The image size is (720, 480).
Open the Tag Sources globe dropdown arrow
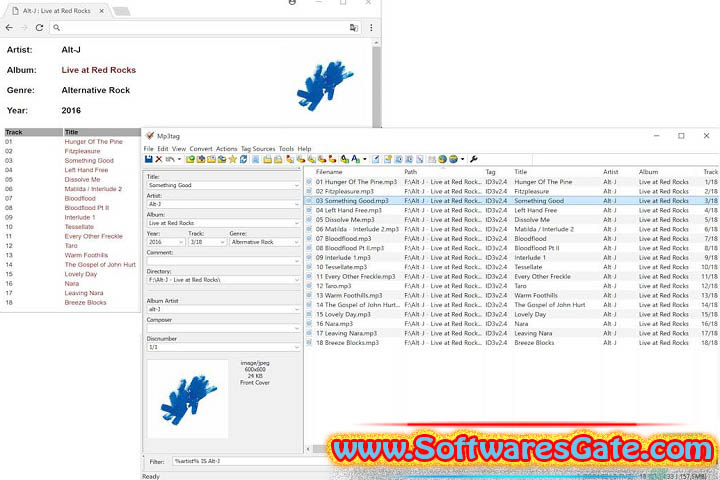click(x=462, y=159)
